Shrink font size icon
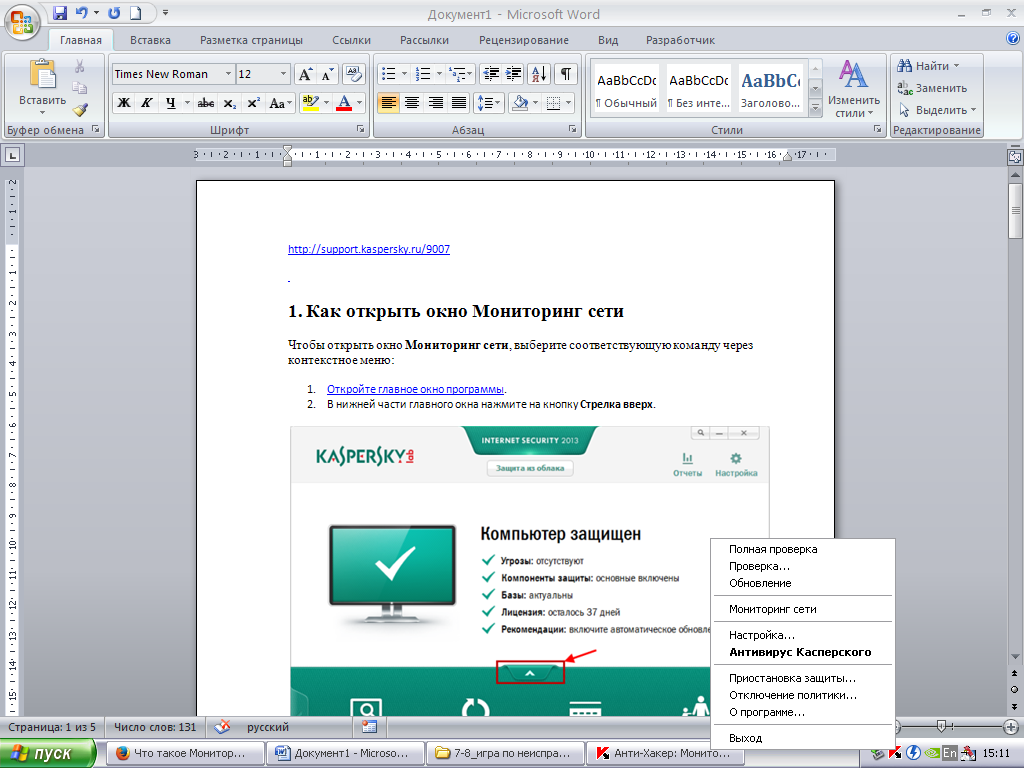1024x768 pixels. pos(327,74)
